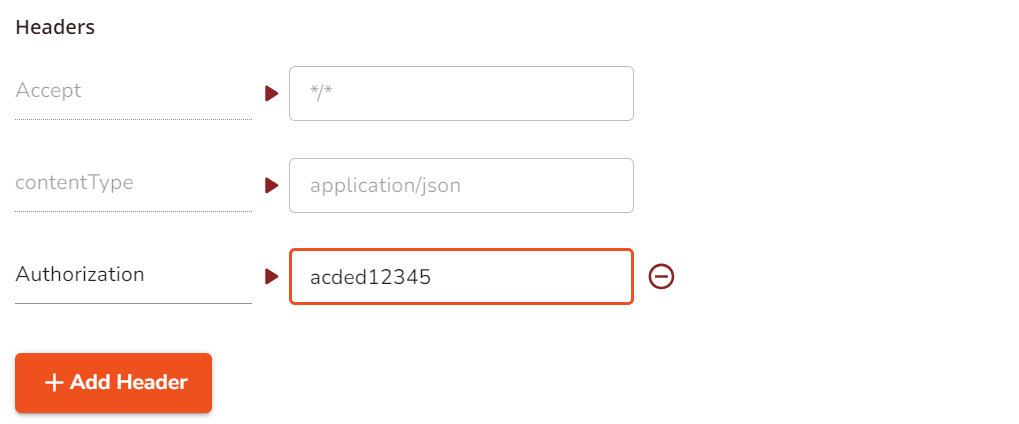This screenshot has height=424, width=1019.
Task: Select the contentType header name field
Action: click(x=132, y=183)
